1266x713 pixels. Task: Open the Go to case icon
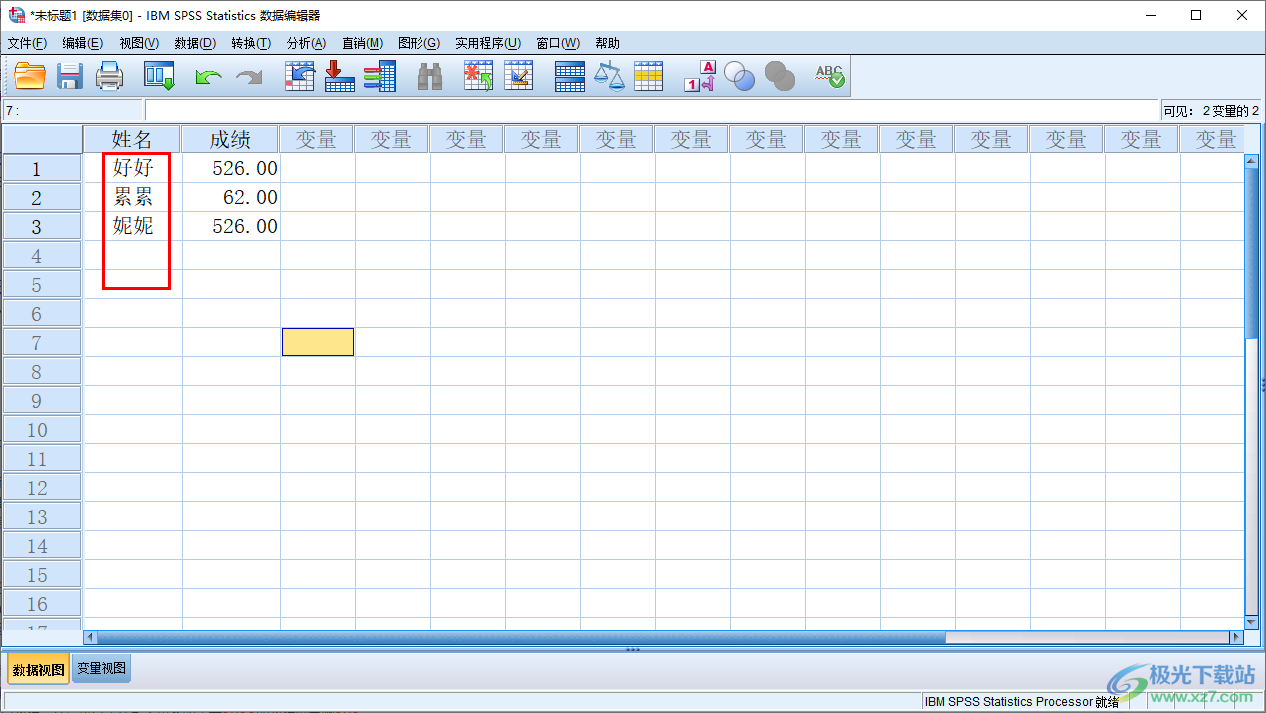tap(300, 76)
